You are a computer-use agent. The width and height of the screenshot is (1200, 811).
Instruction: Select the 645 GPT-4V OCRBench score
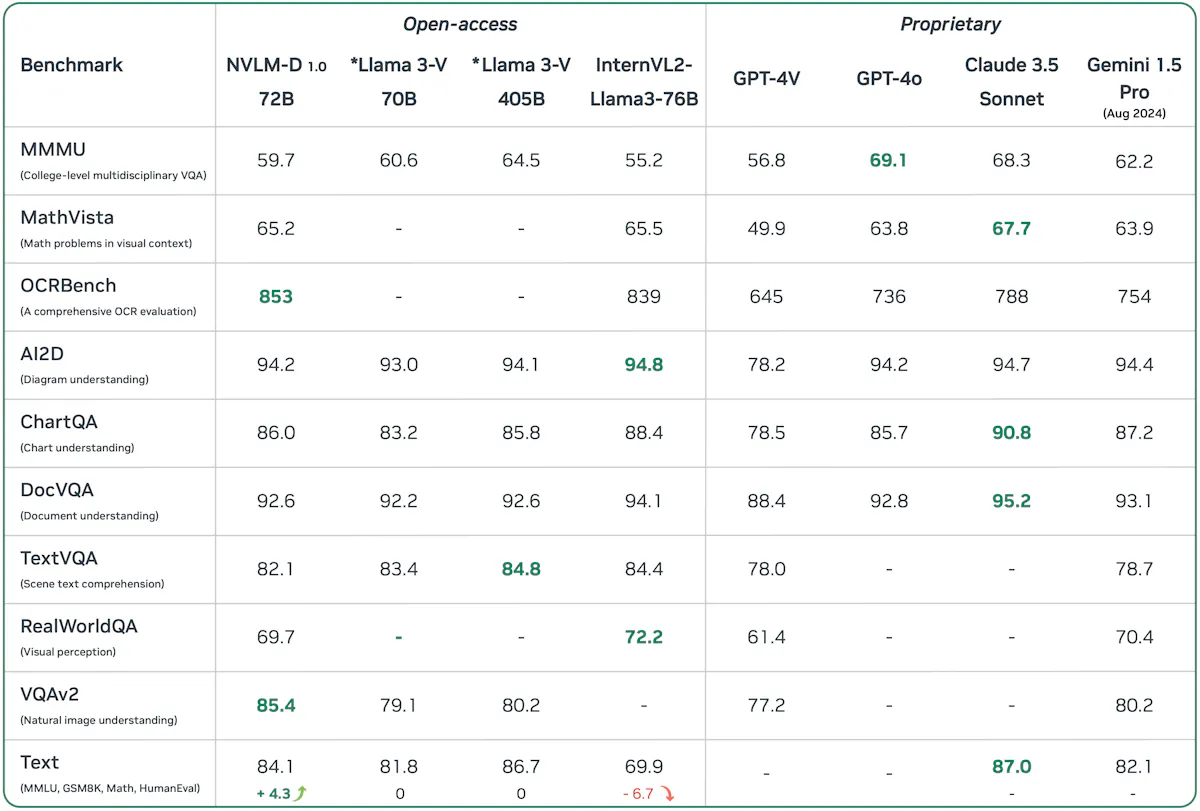766,296
